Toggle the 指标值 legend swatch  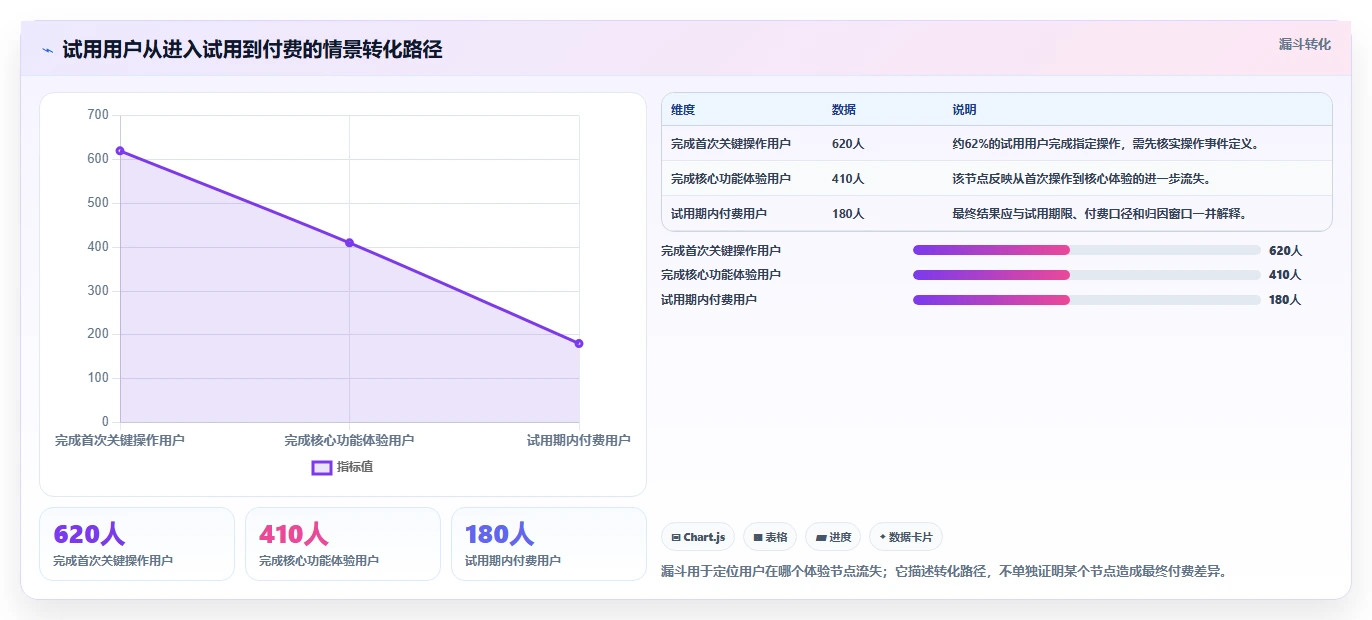[x=322, y=467]
